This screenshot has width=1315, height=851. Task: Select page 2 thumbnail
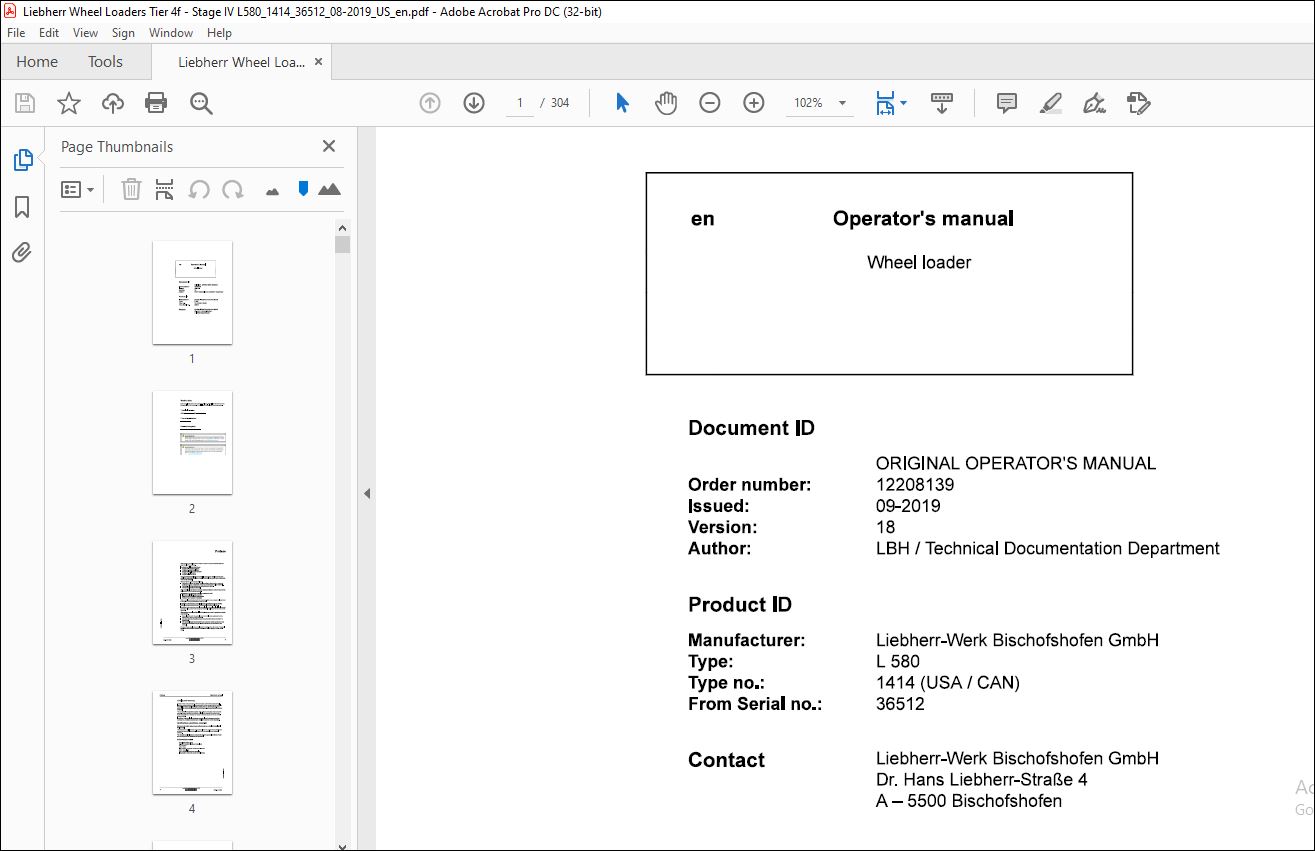coord(192,442)
